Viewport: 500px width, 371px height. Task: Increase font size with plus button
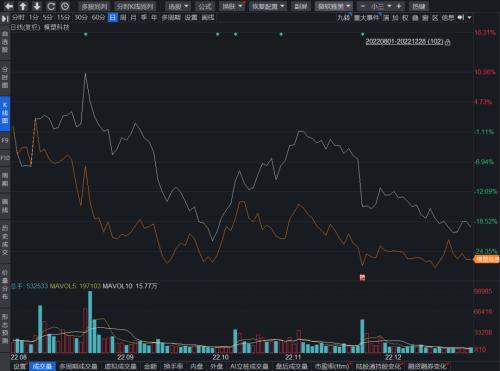coord(399,6)
